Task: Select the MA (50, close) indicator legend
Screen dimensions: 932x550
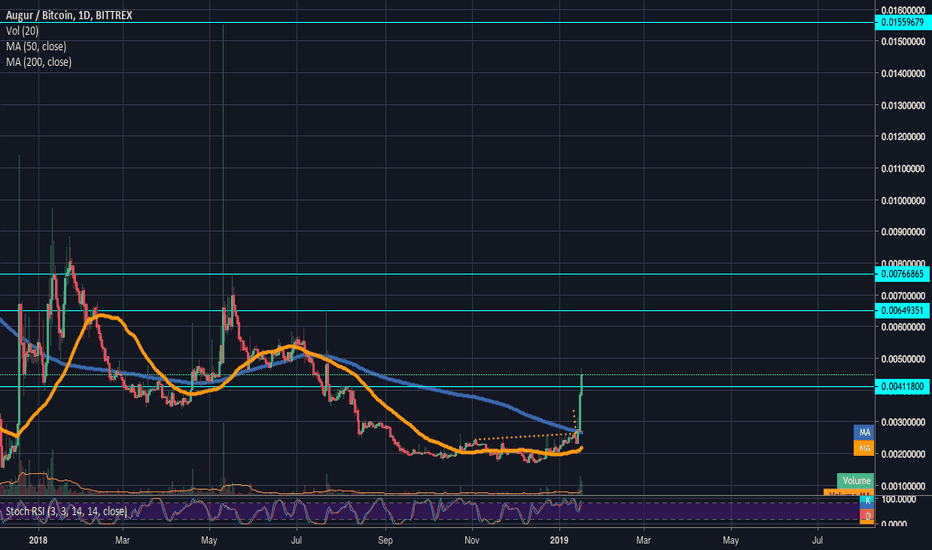Action: coord(36,46)
